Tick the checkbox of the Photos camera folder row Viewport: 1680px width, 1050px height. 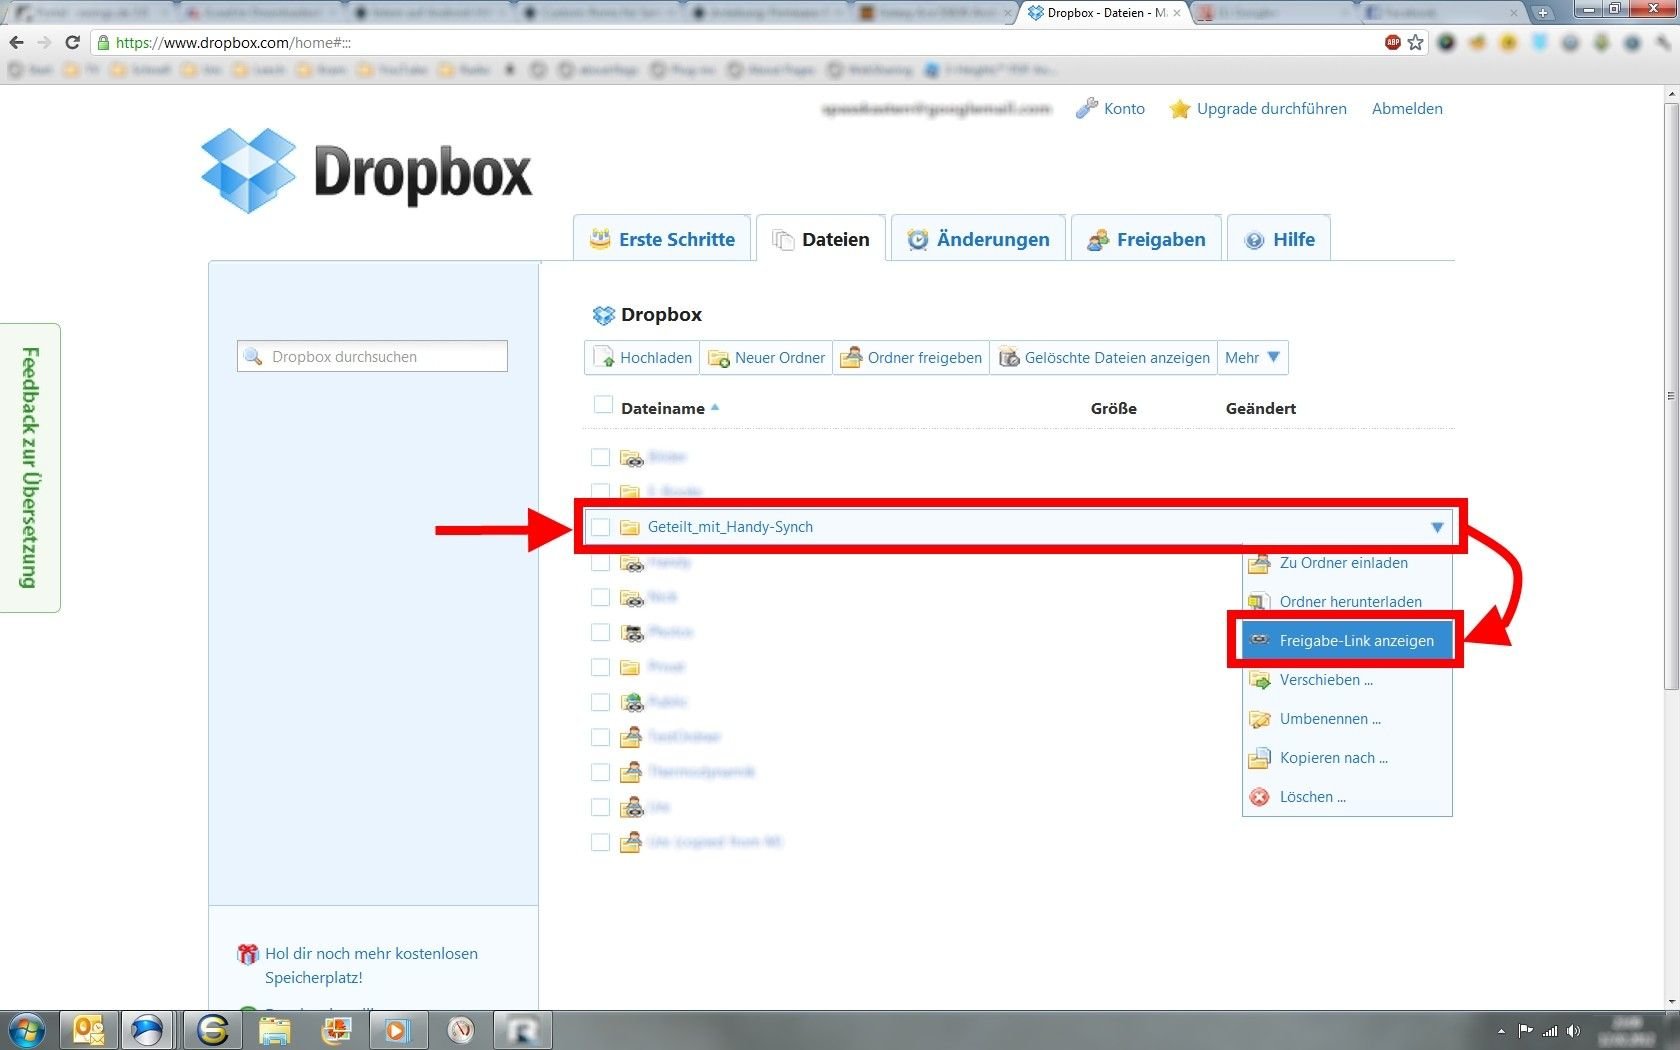click(600, 632)
